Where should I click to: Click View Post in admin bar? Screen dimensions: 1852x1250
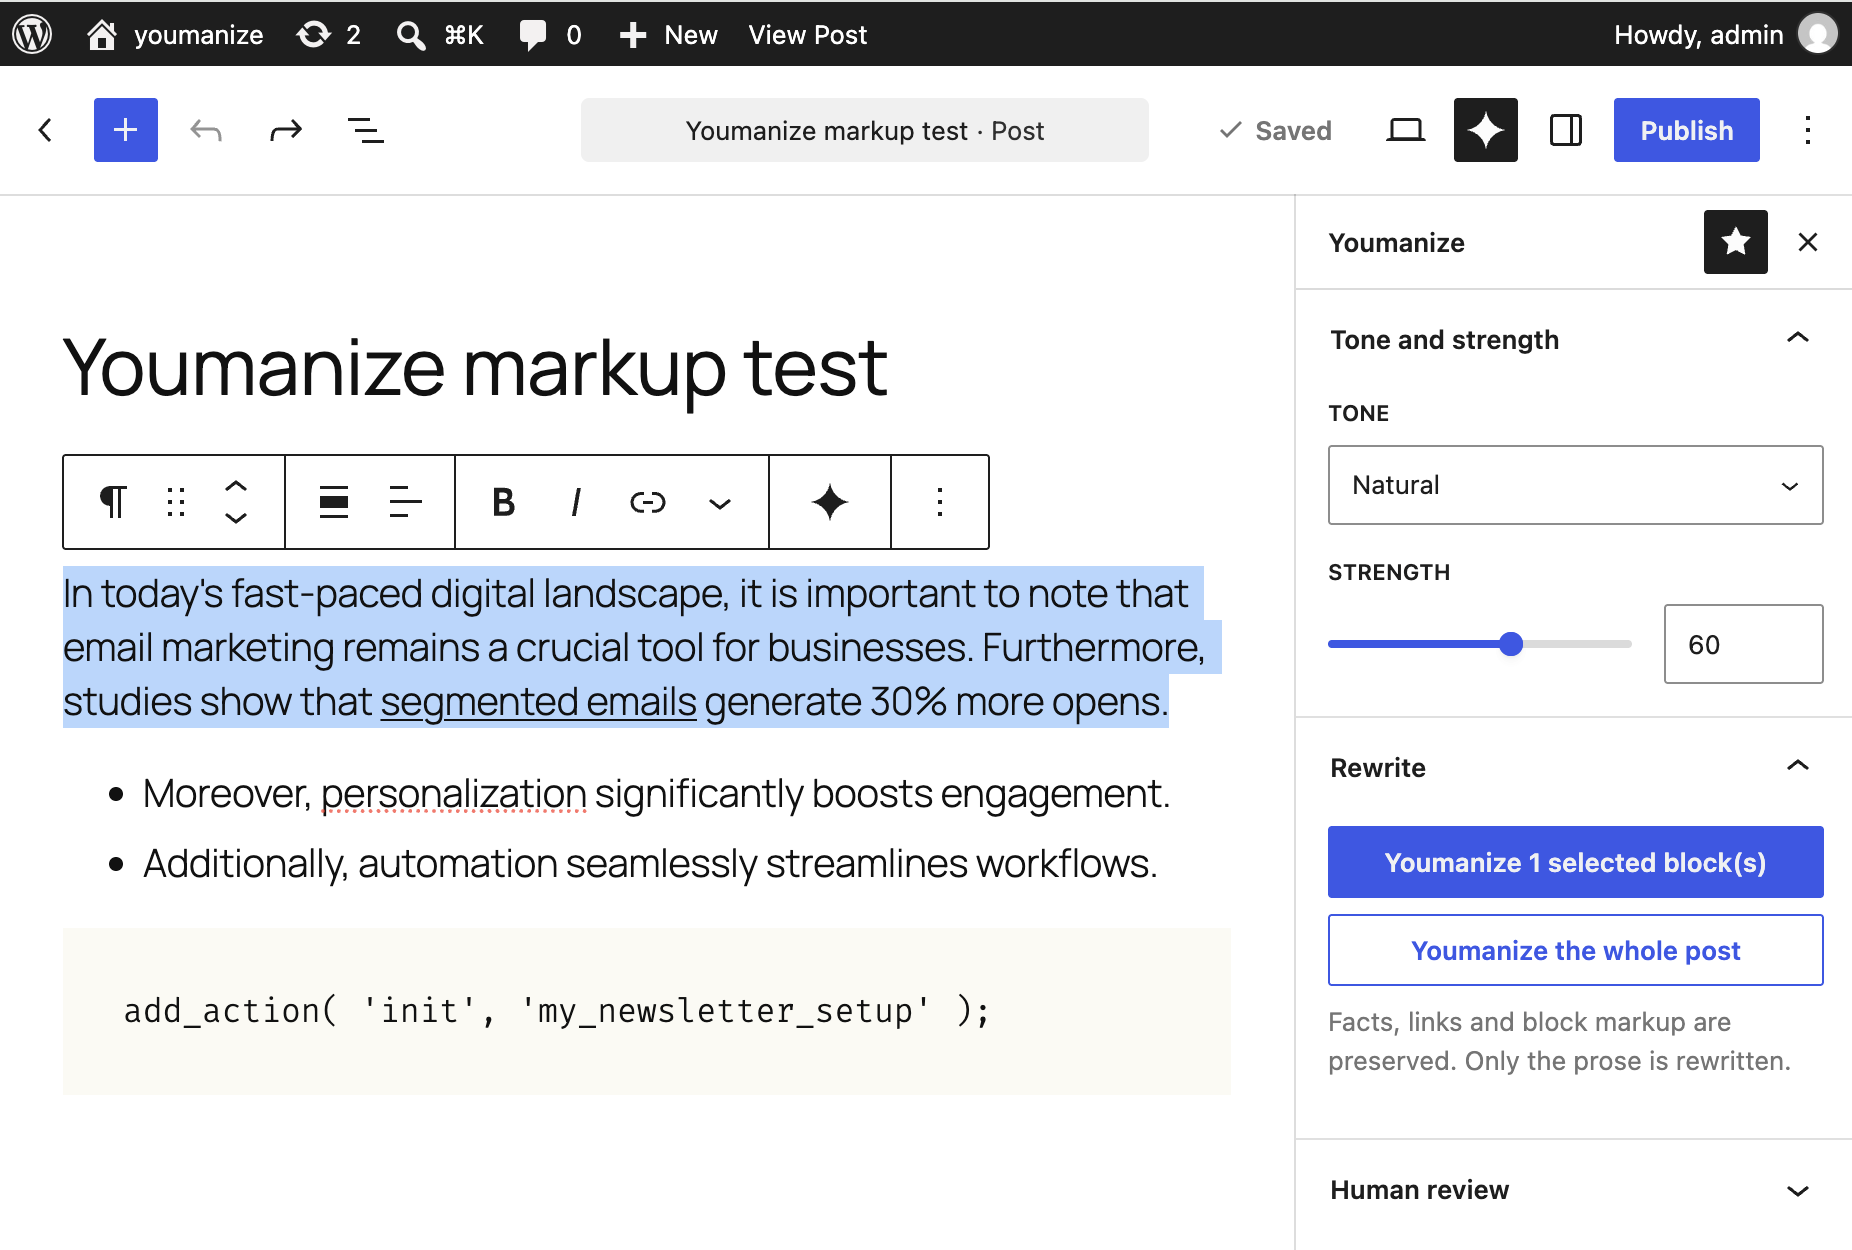click(808, 35)
